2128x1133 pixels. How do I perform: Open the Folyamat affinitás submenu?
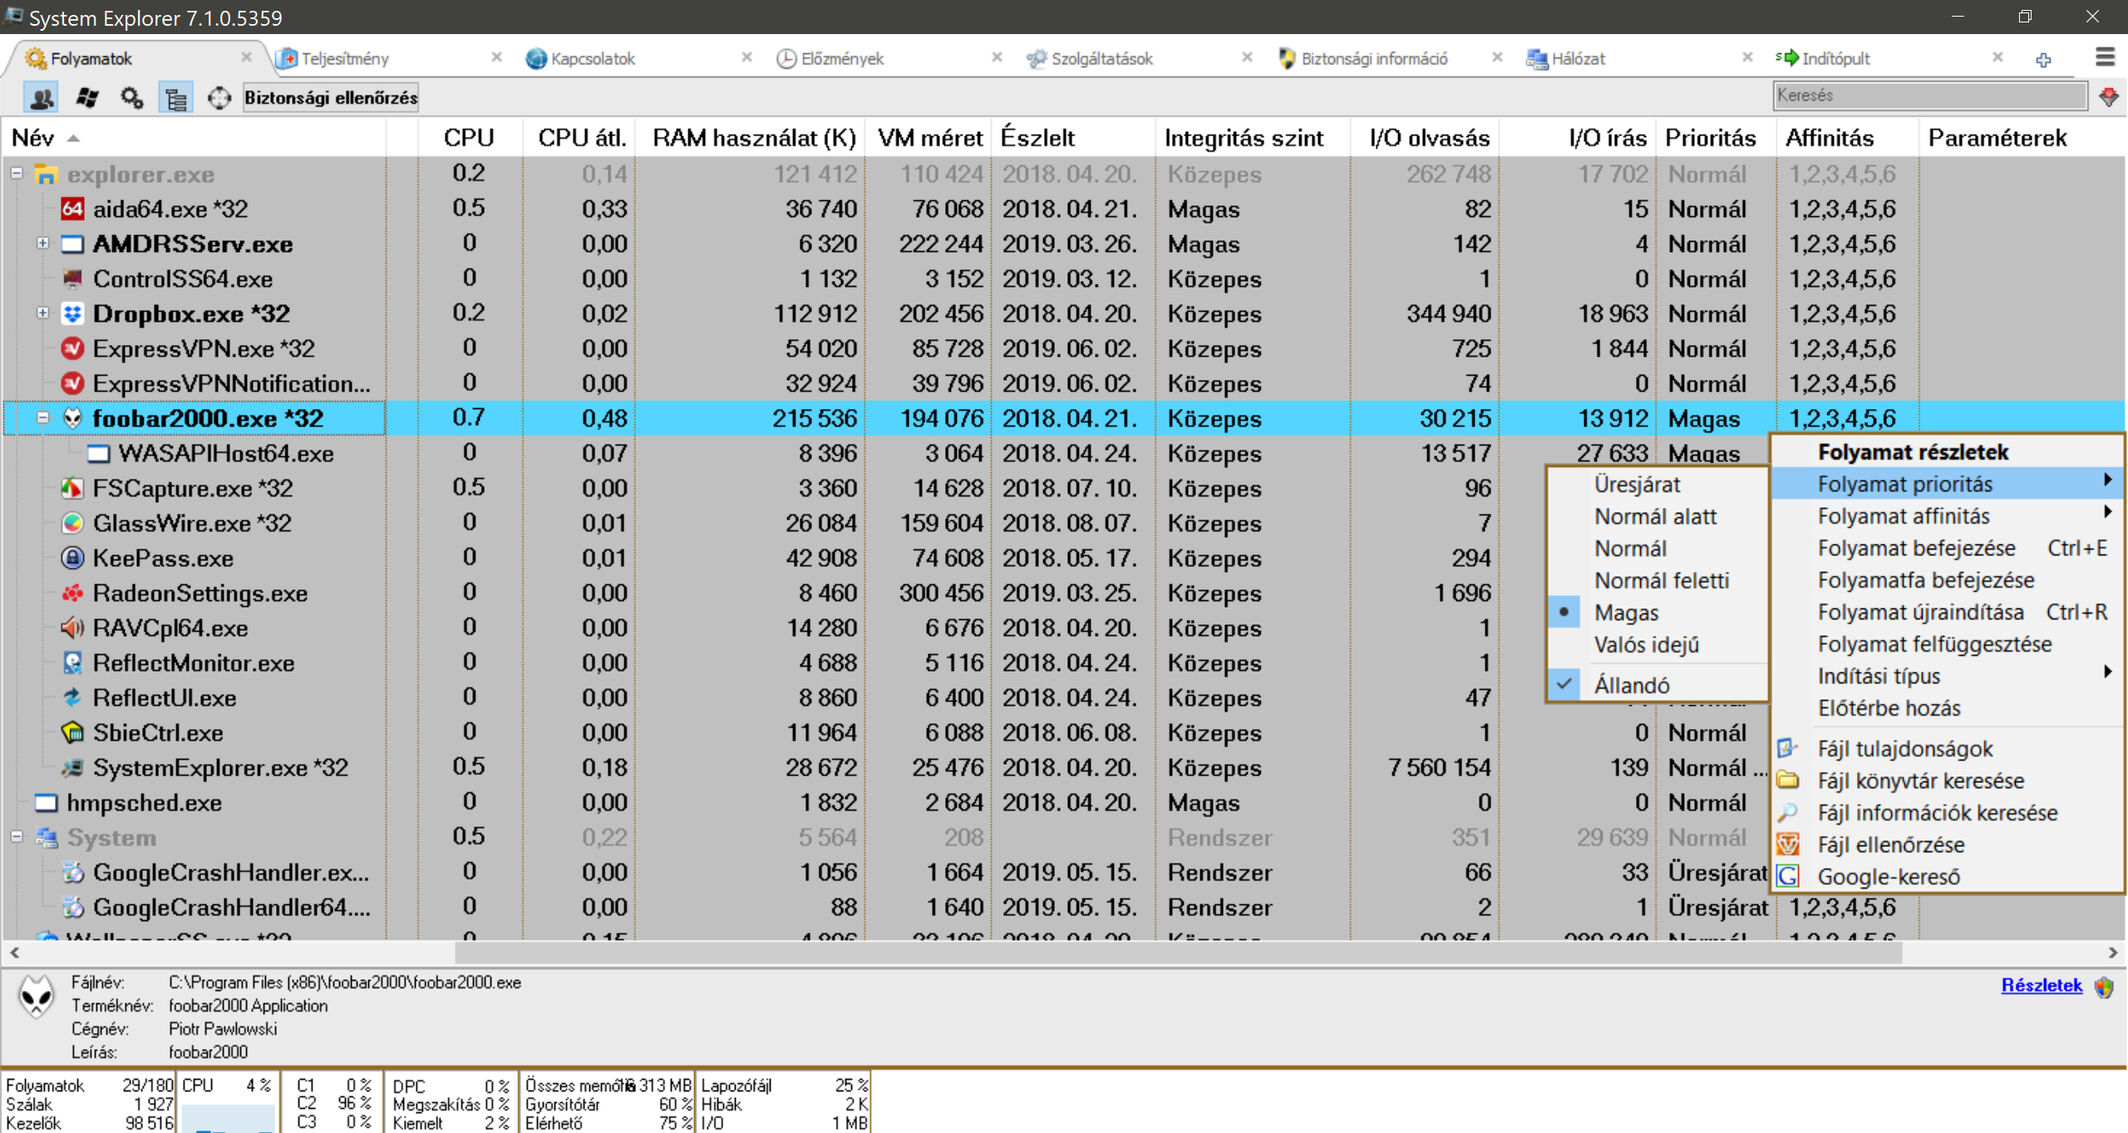(x=1947, y=516)
